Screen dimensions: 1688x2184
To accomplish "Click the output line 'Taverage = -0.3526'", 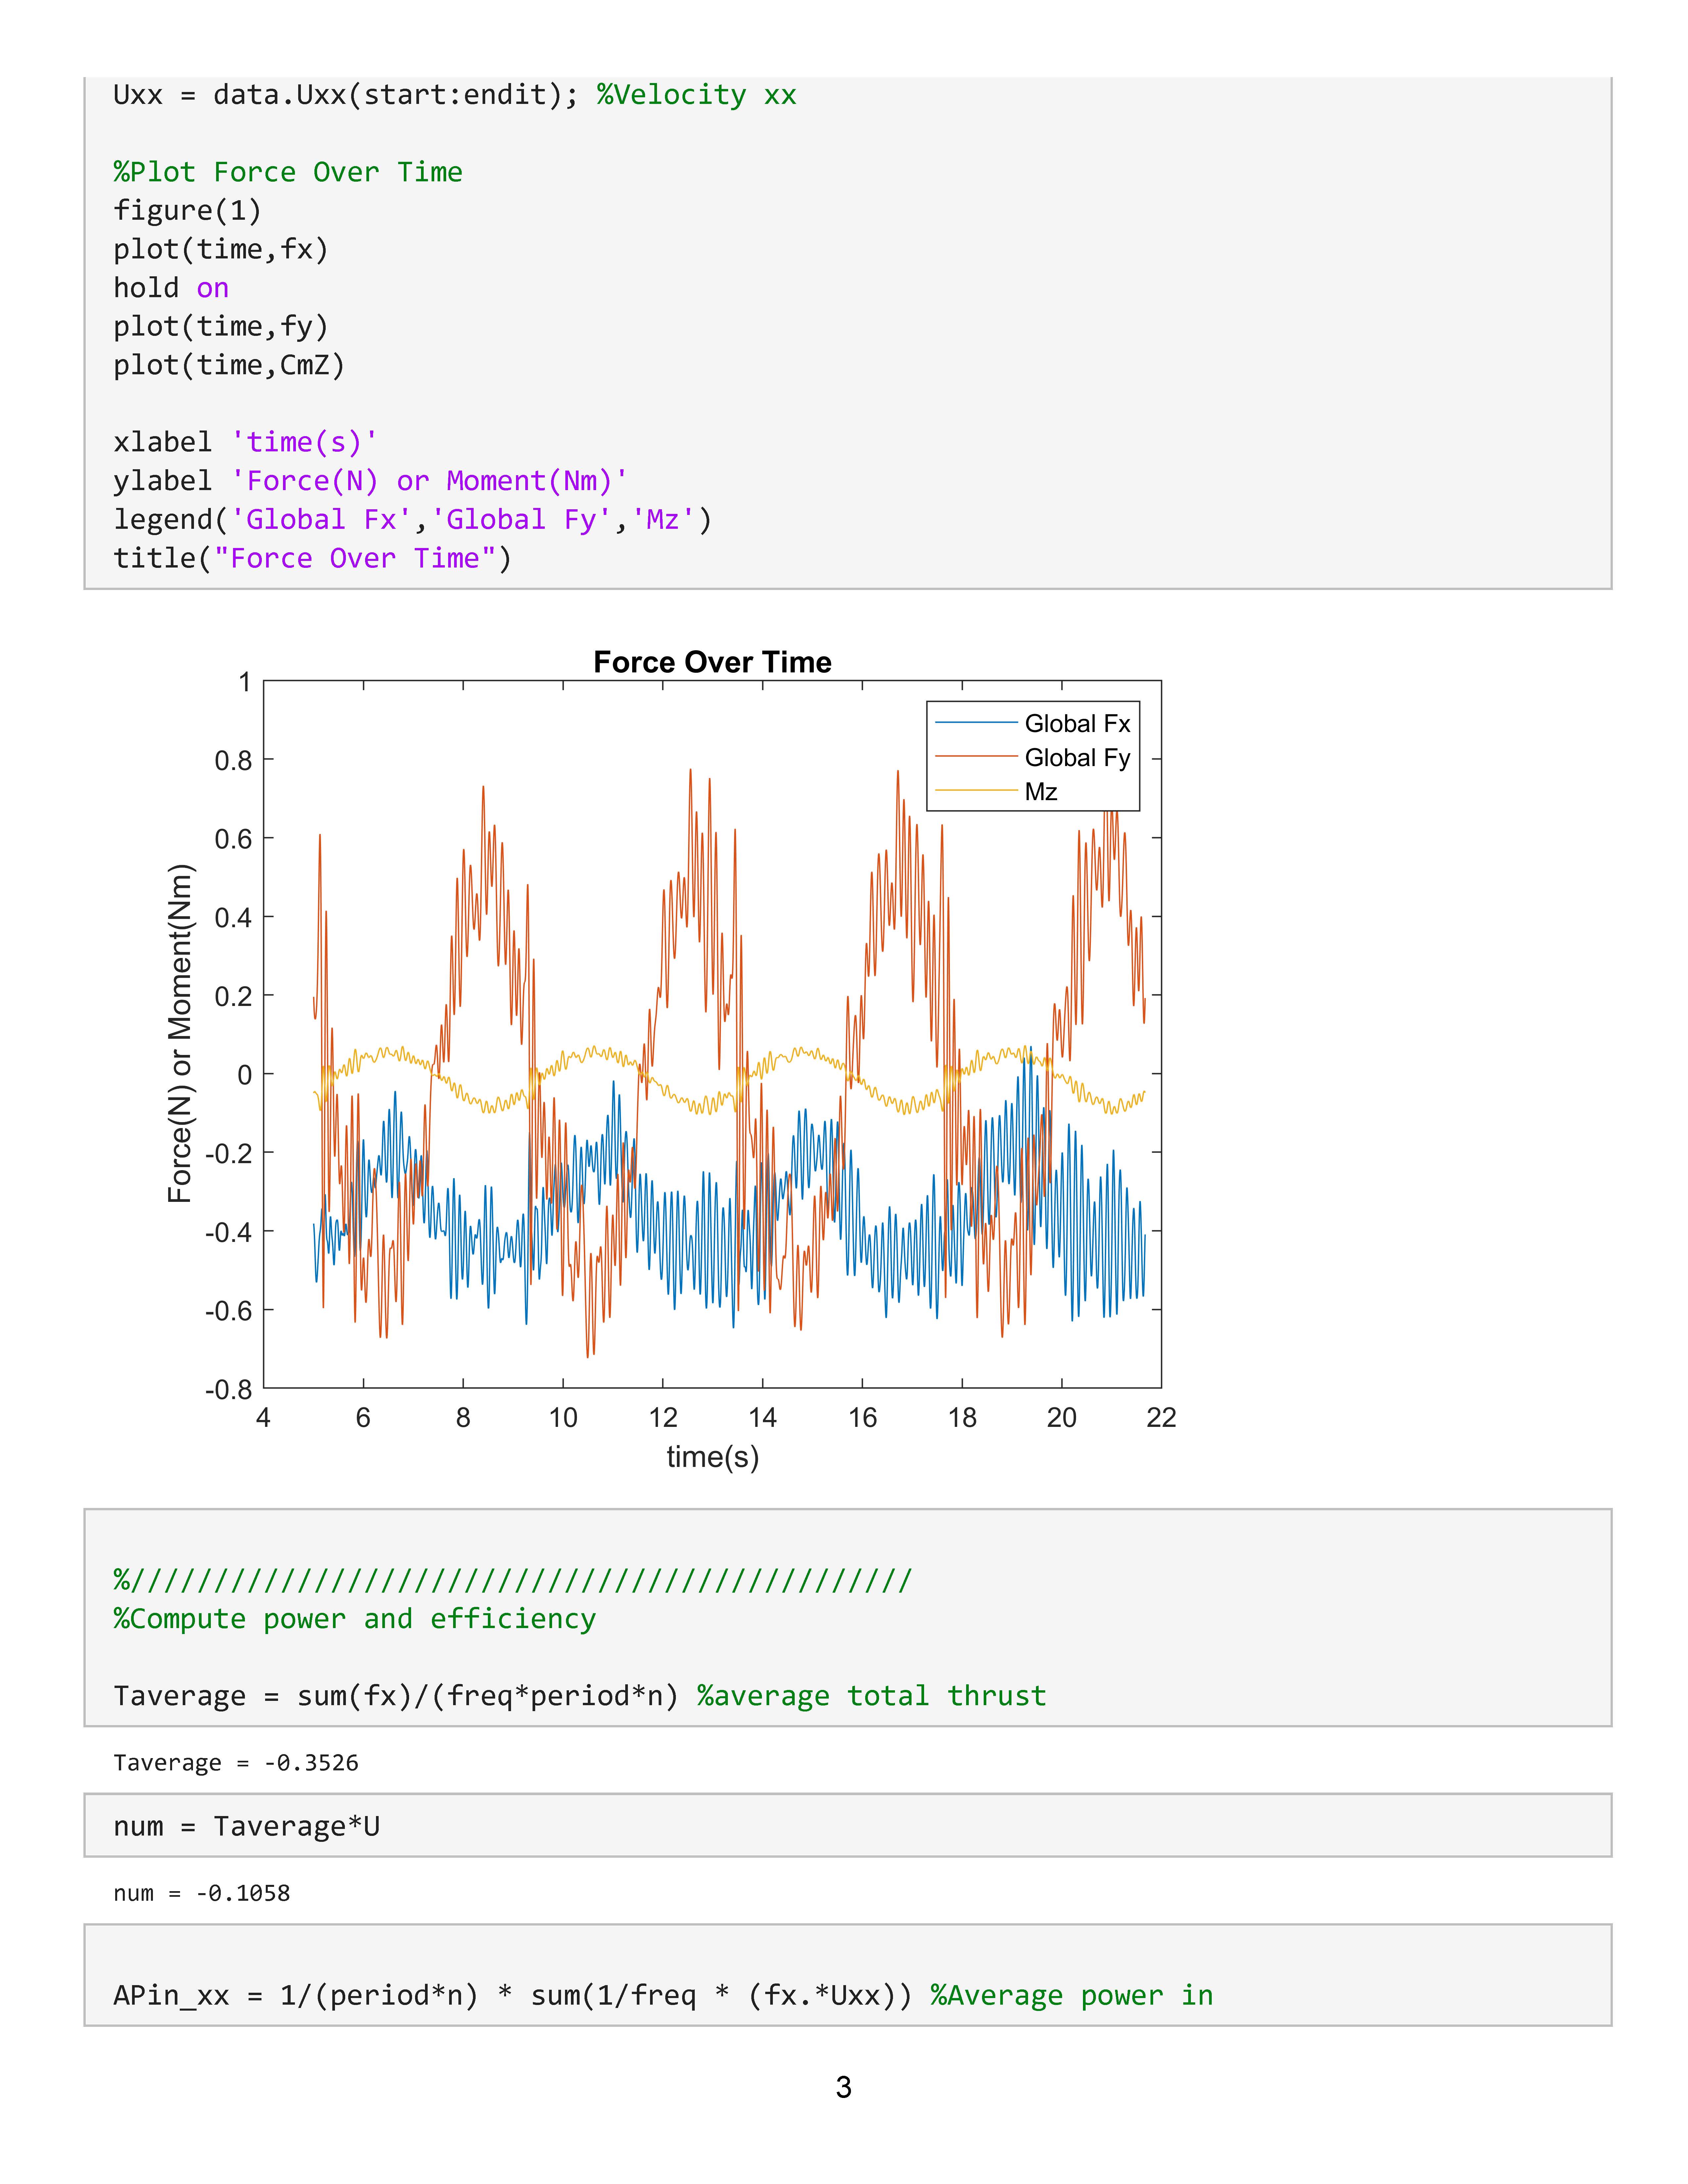I will point(236,1763).
